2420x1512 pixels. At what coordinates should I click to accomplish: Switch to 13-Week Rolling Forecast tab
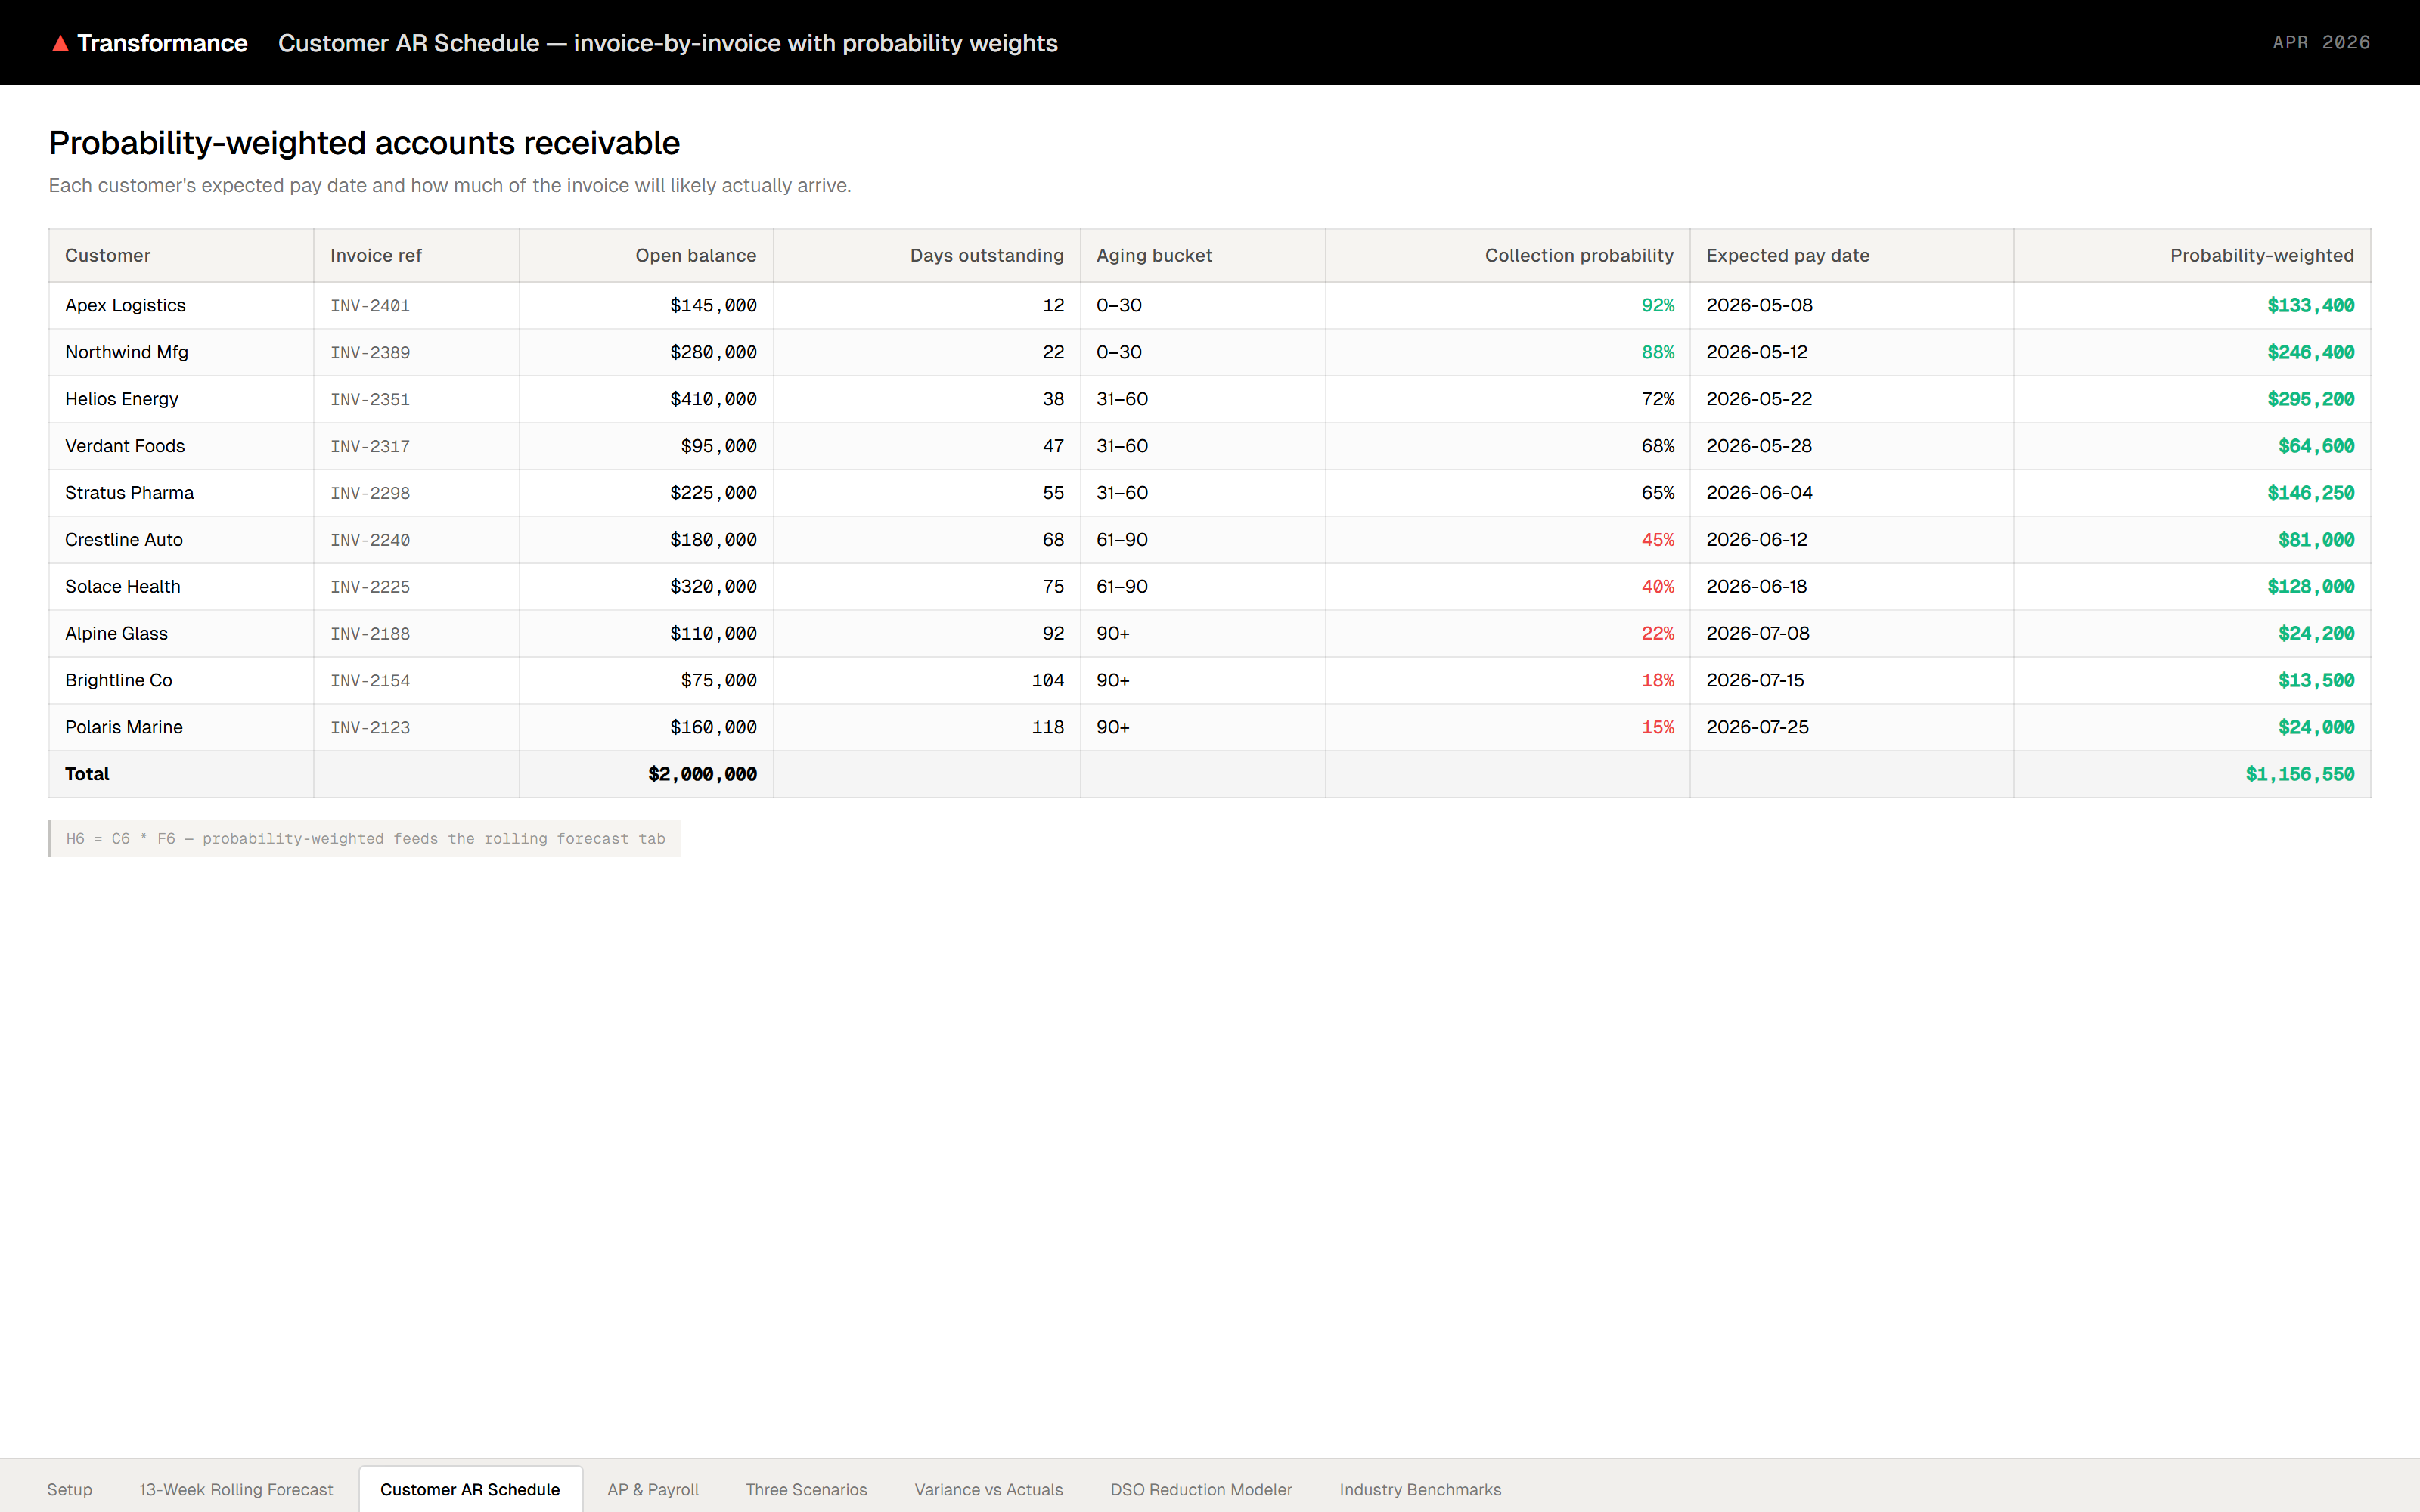(236, 1489)
